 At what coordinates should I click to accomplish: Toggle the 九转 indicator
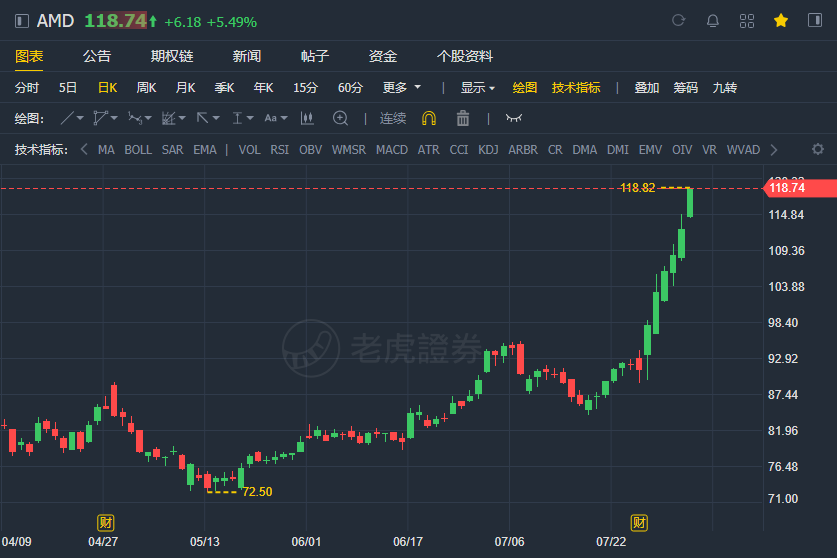click(724, 88)
